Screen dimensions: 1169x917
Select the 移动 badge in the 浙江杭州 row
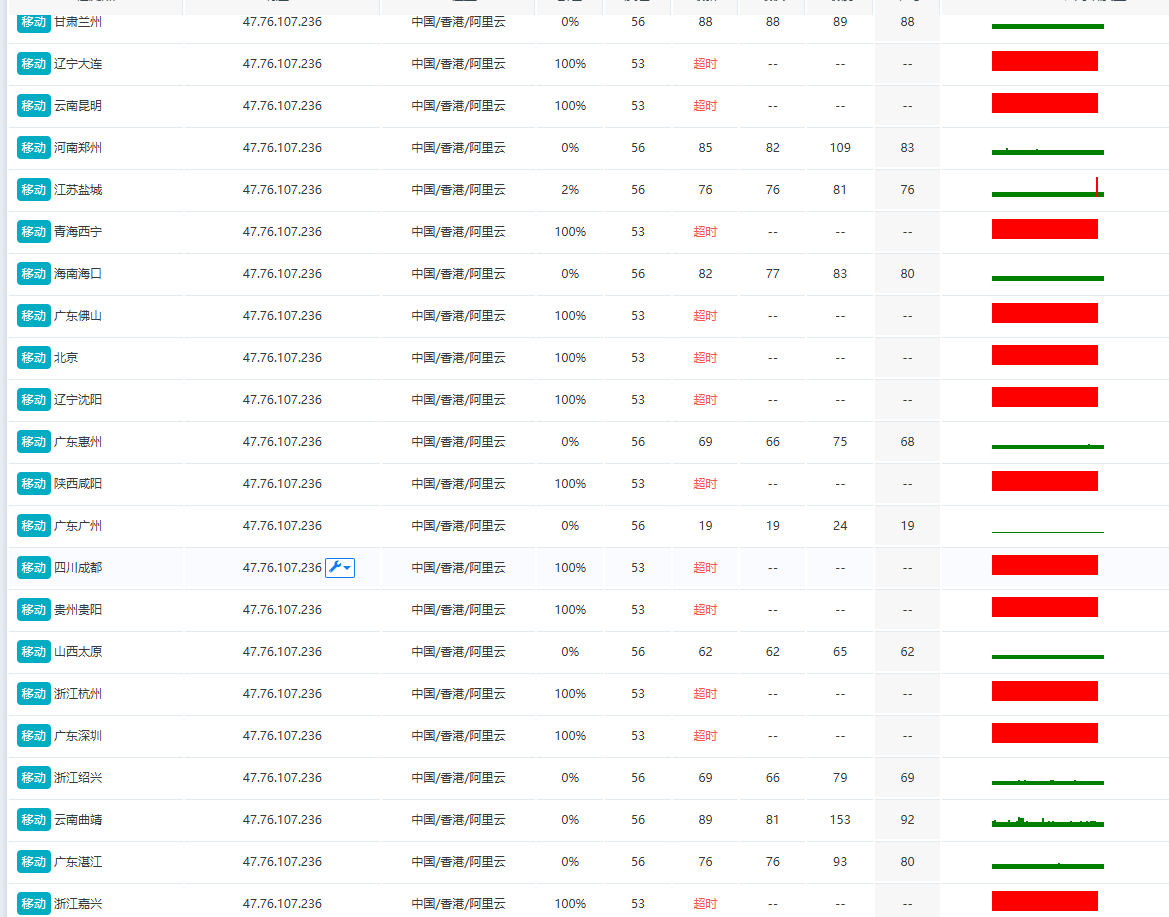[x=34, y=694]
